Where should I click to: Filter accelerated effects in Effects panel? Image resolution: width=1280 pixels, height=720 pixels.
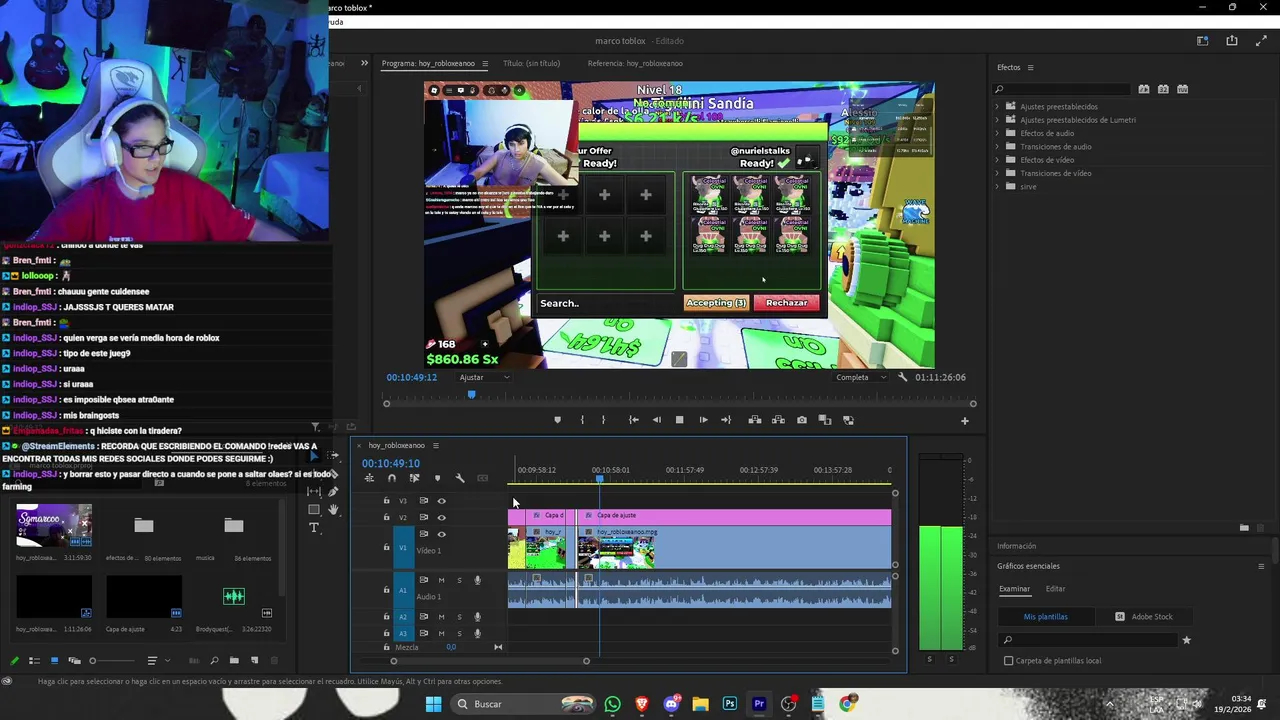point(1144,89)
